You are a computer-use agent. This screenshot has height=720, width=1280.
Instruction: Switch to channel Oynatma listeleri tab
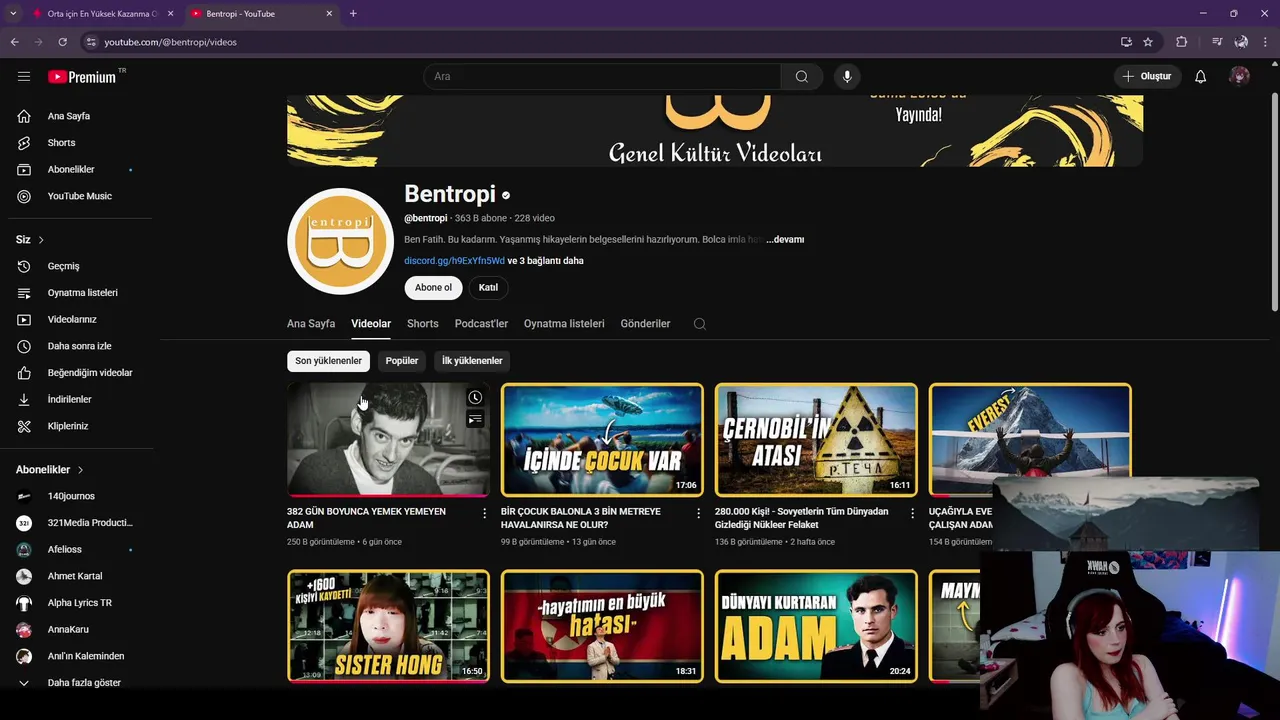[564, 324]
